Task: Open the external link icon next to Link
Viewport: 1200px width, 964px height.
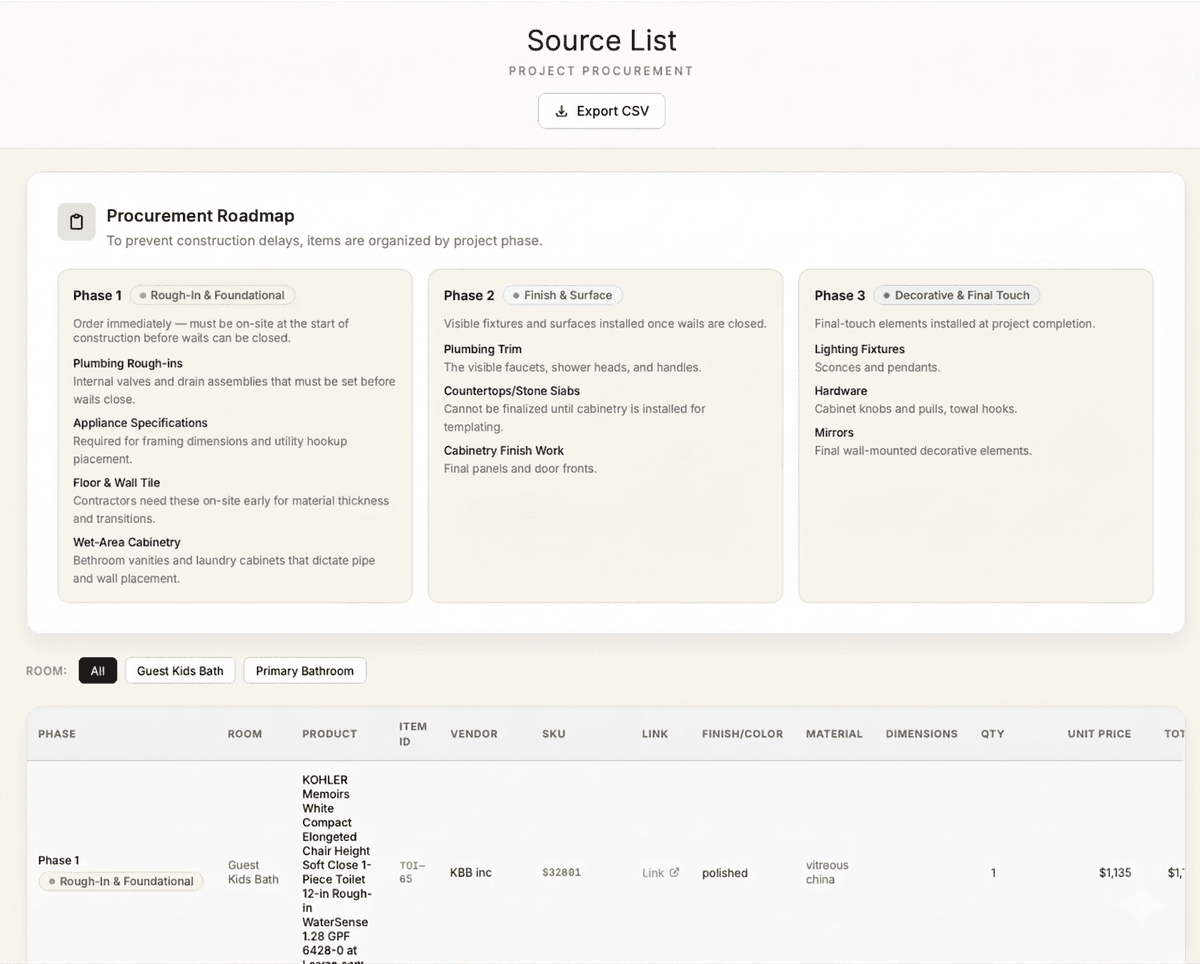Action: pyautogui.click(x=675, y=872)
